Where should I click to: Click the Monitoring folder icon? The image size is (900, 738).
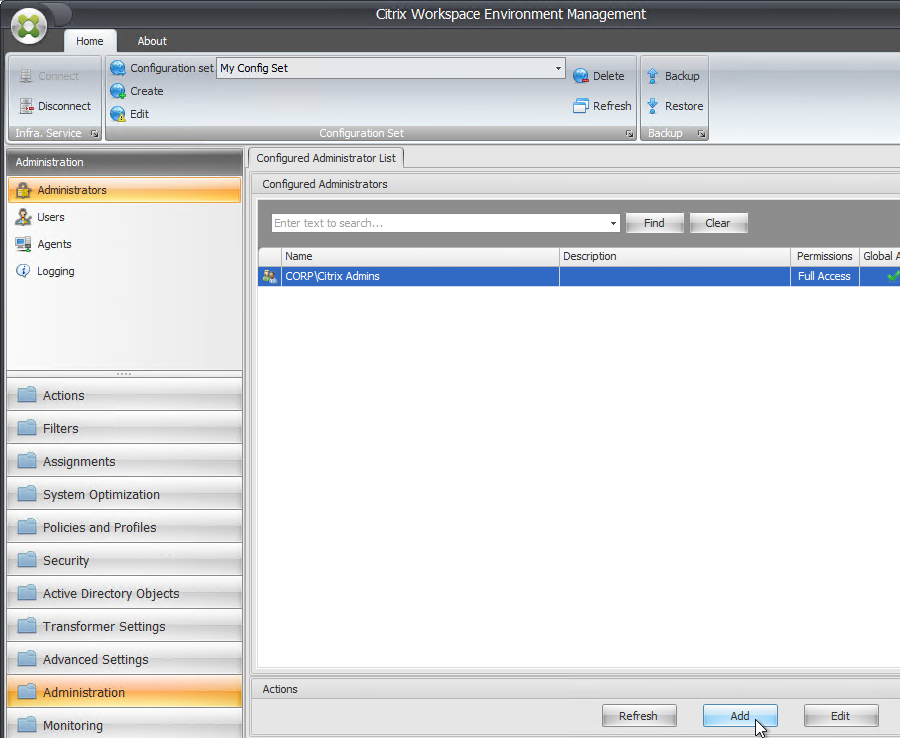[26, 725]
